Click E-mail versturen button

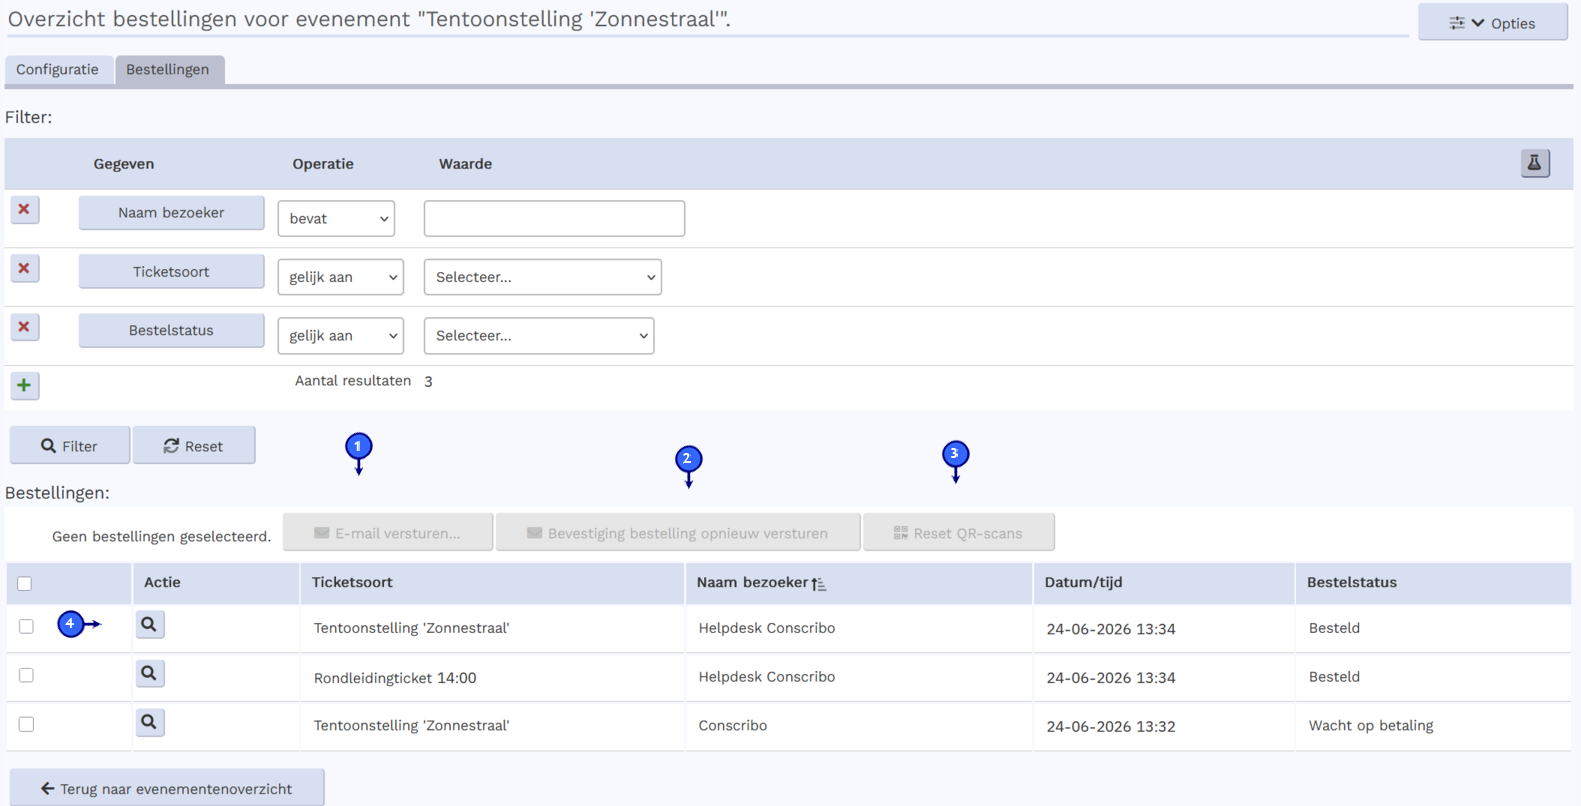coord(388,533)
